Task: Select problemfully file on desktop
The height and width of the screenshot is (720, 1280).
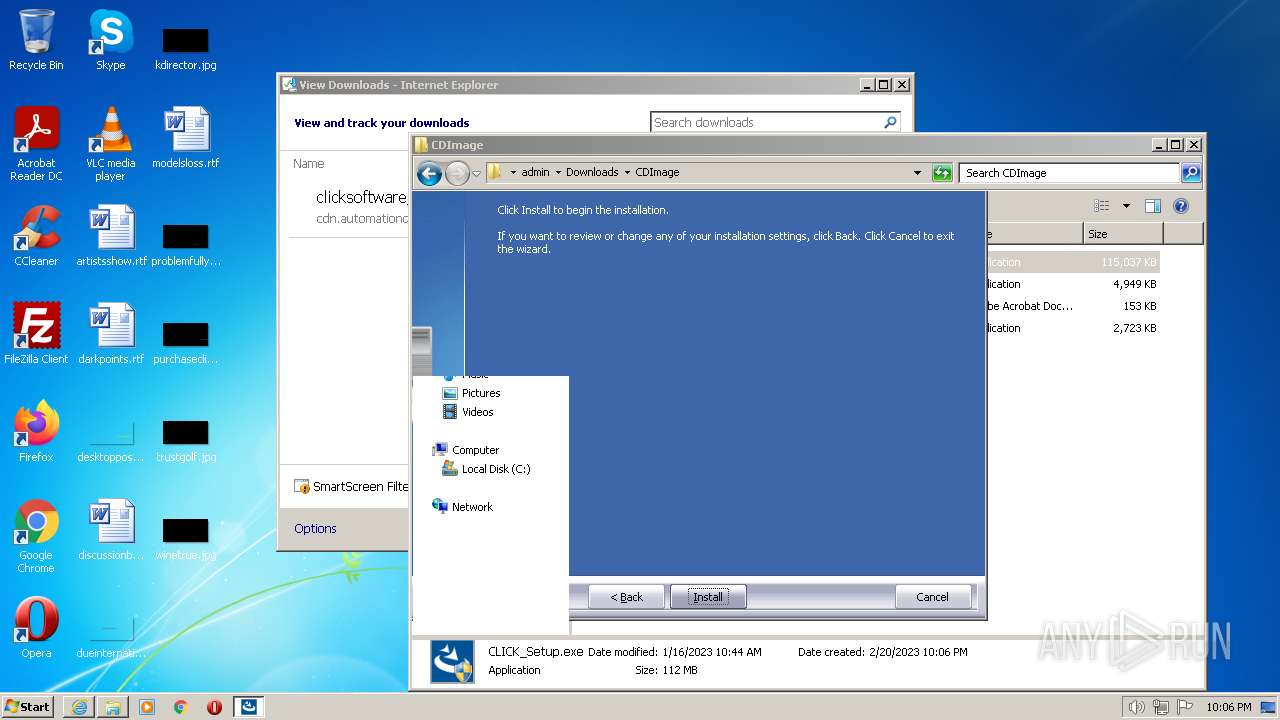Action: [x=186, y=245]
